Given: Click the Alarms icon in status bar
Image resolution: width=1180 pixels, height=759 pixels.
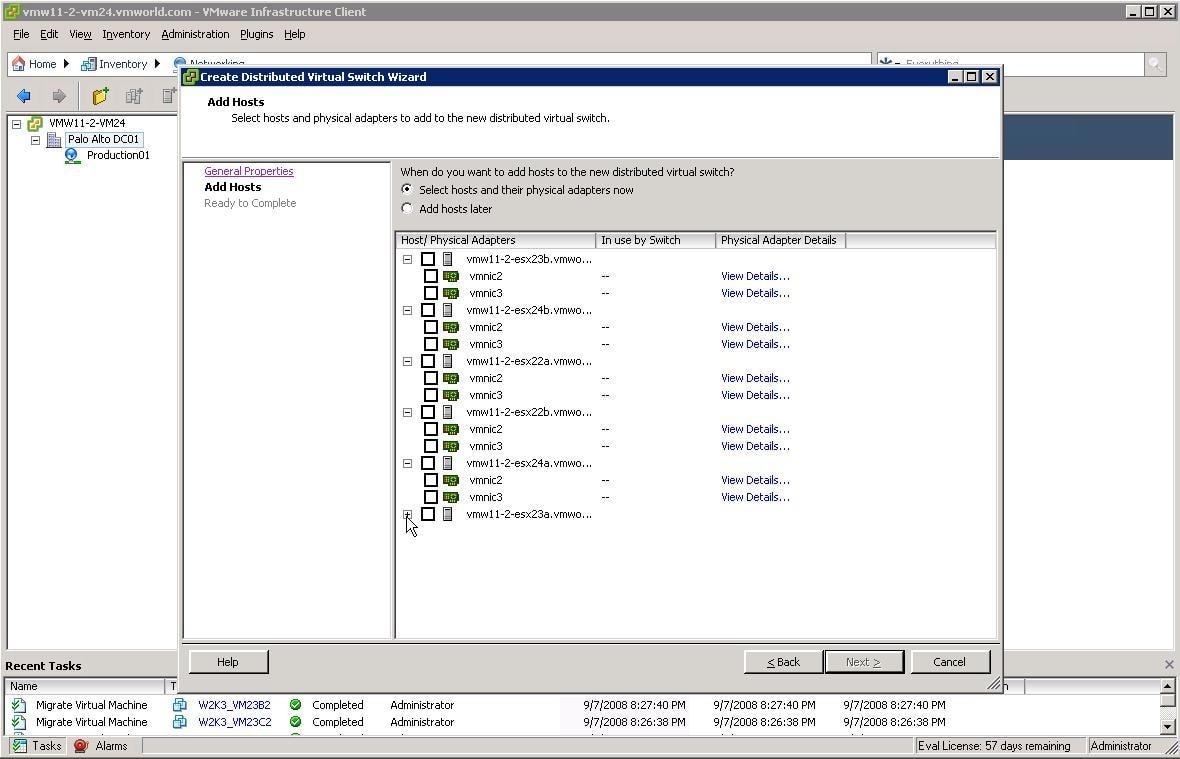Looking at the screenshot, I should 81,746.
